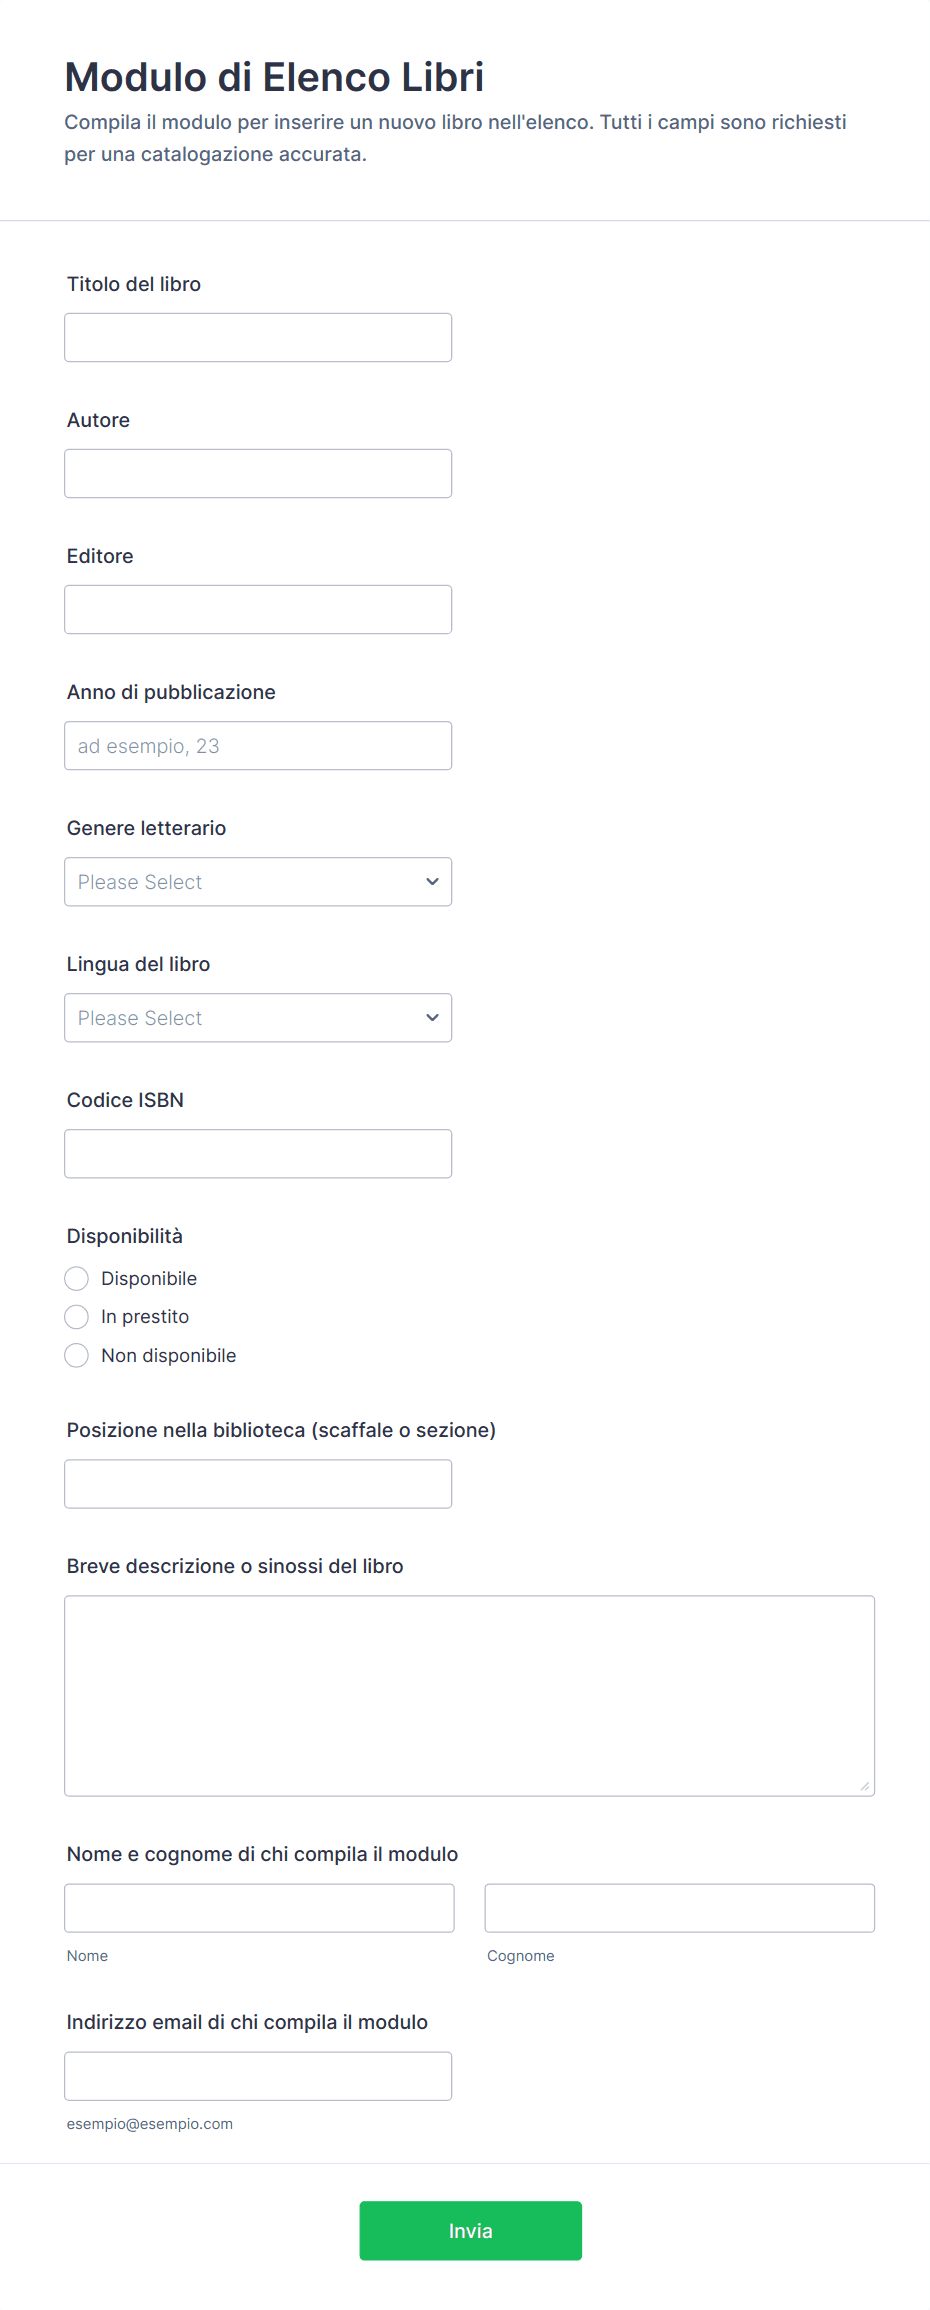The image size is (930, 2310).
Task: Choose the In prestito option
Action: pyautogui.click(x=77, y=1317)
